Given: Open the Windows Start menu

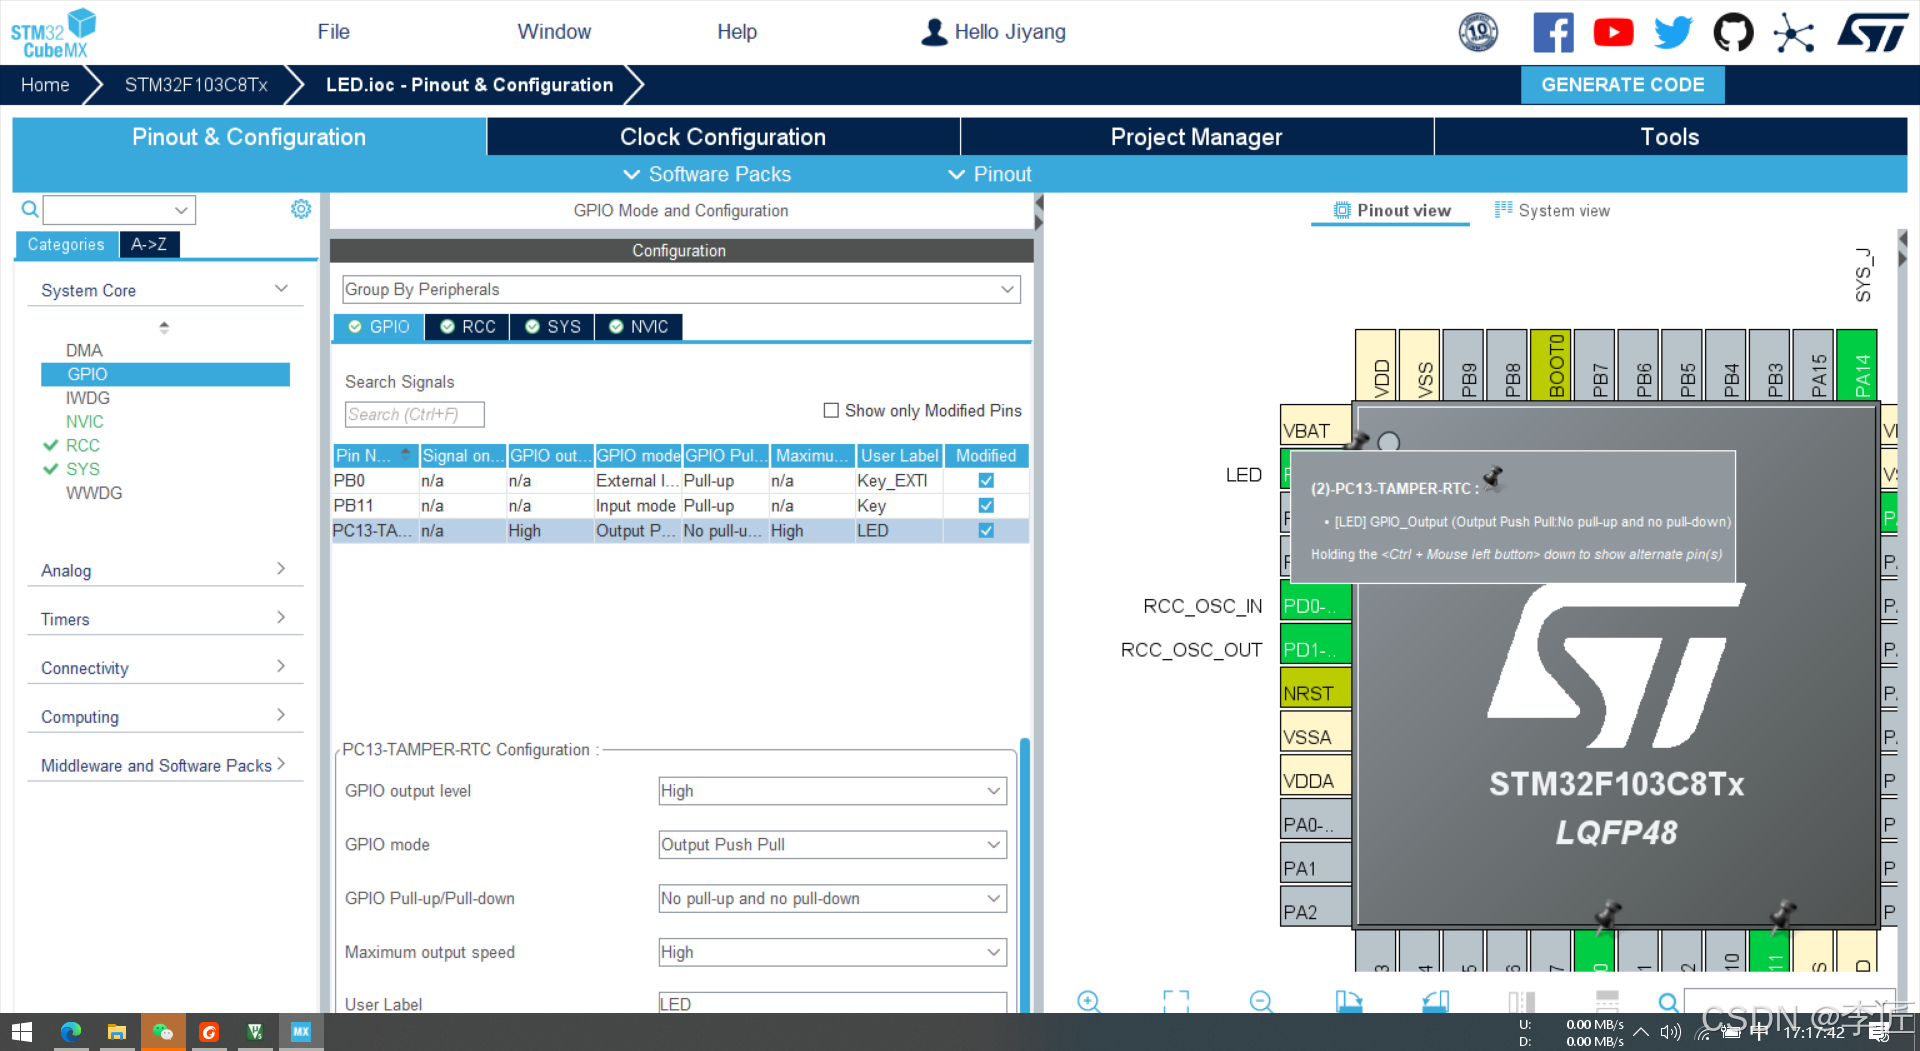Looking at the screenshot, I should (x=22, y=1032).
